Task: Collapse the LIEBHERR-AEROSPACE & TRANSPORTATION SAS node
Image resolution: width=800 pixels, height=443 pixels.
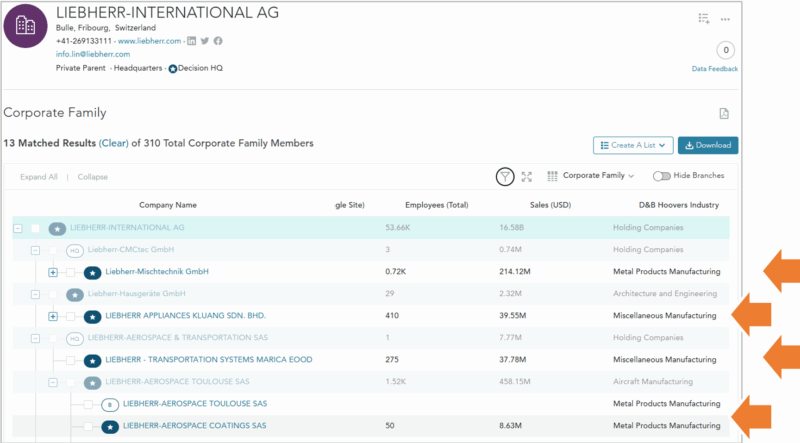Action: coord(35,338)
